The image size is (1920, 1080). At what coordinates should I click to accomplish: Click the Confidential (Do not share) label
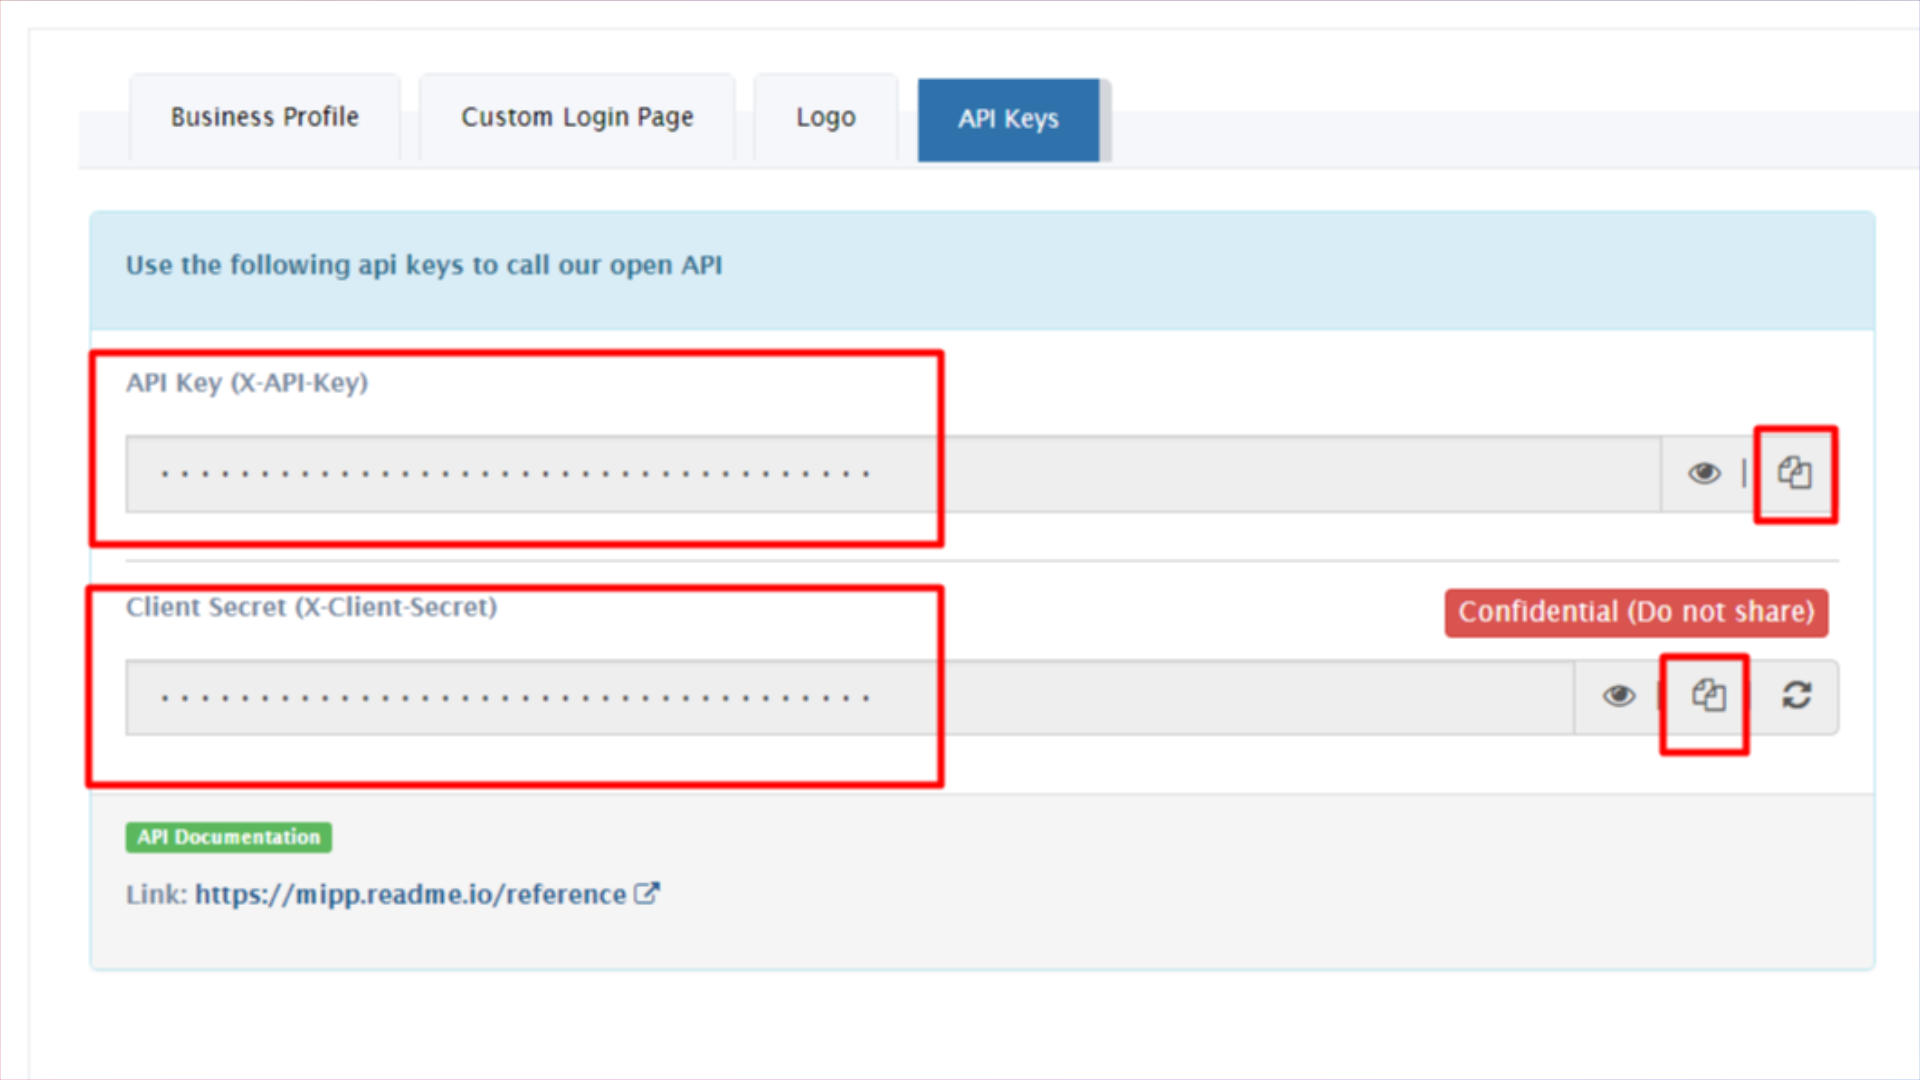point(1635,612)
